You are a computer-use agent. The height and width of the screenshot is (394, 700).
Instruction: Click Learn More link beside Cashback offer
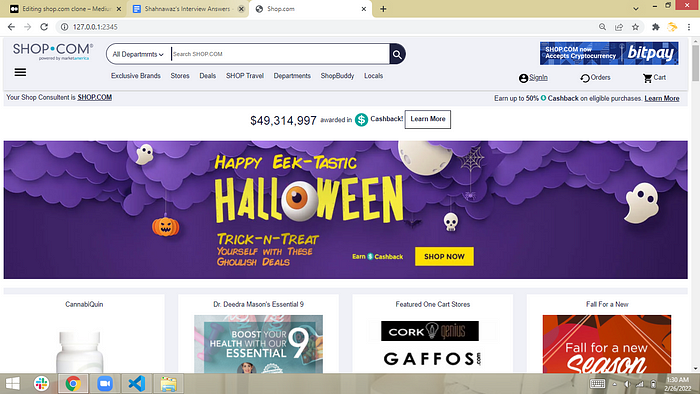(x=662, y=98)
